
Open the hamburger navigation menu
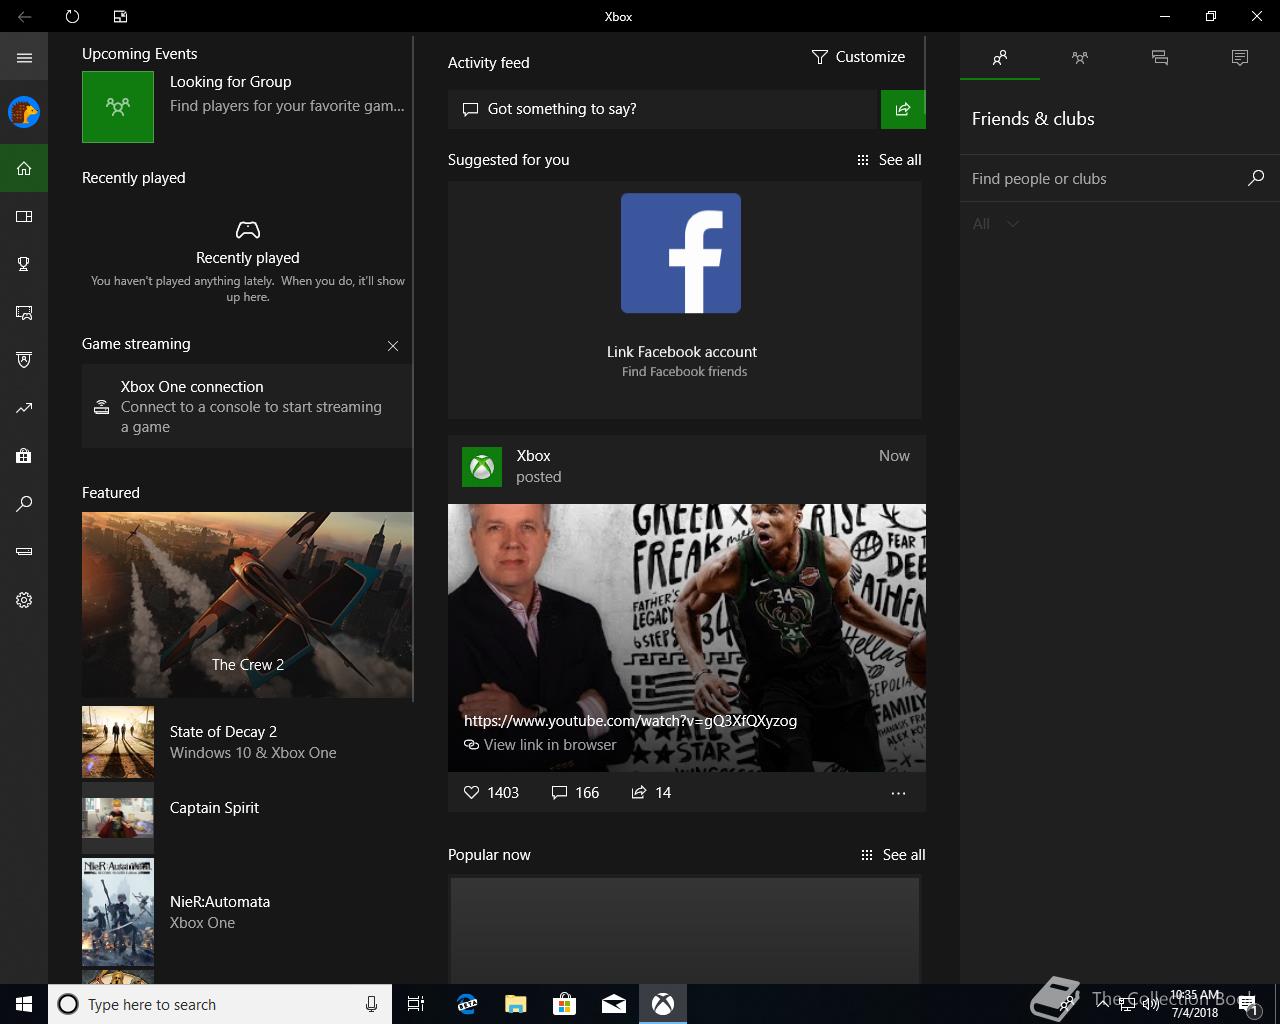(24, 58)
